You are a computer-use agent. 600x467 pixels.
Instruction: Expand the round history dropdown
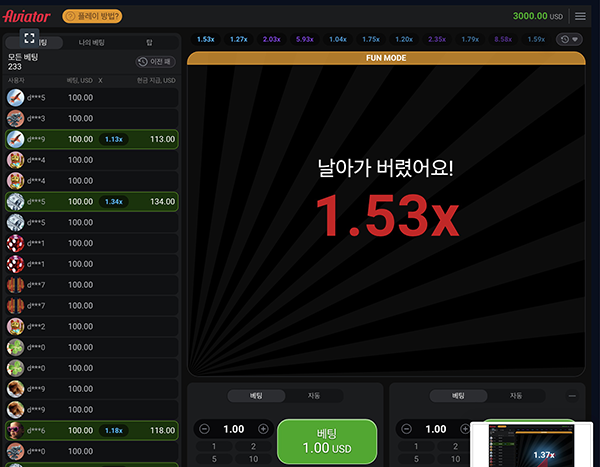(x=568, y=40)
